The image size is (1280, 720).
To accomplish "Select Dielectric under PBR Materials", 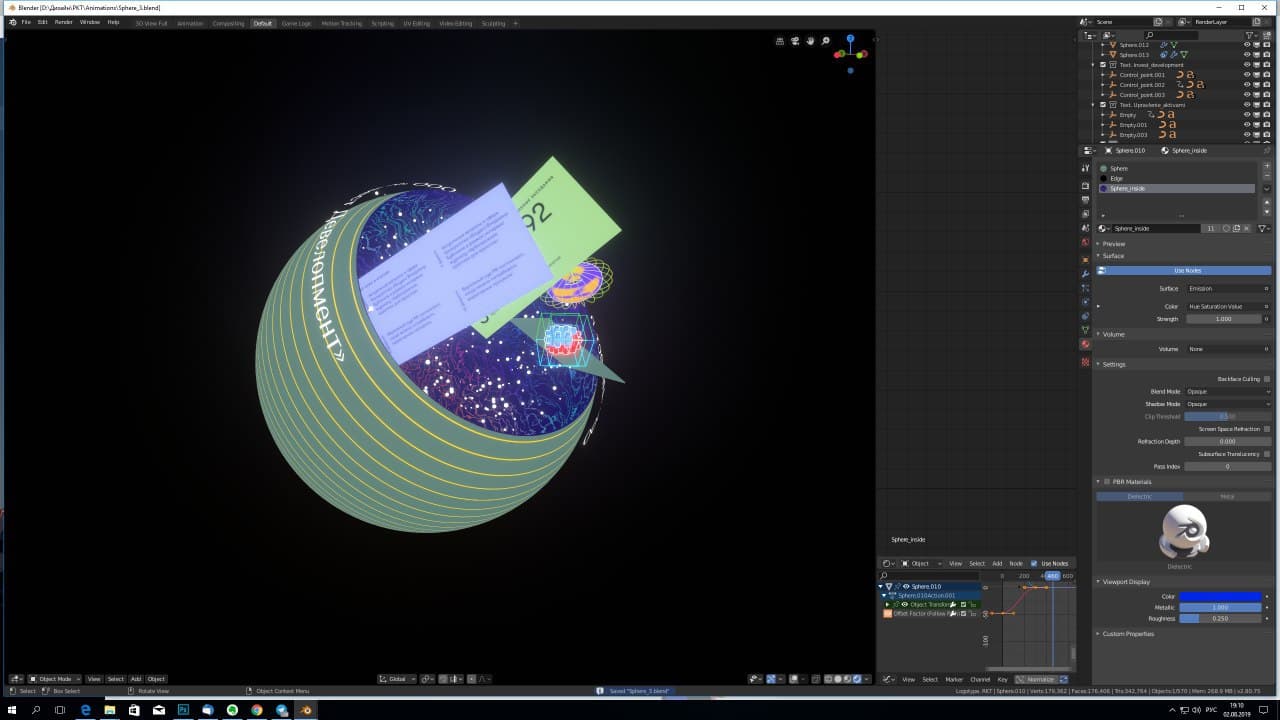I will click(x=1138, y=496).
